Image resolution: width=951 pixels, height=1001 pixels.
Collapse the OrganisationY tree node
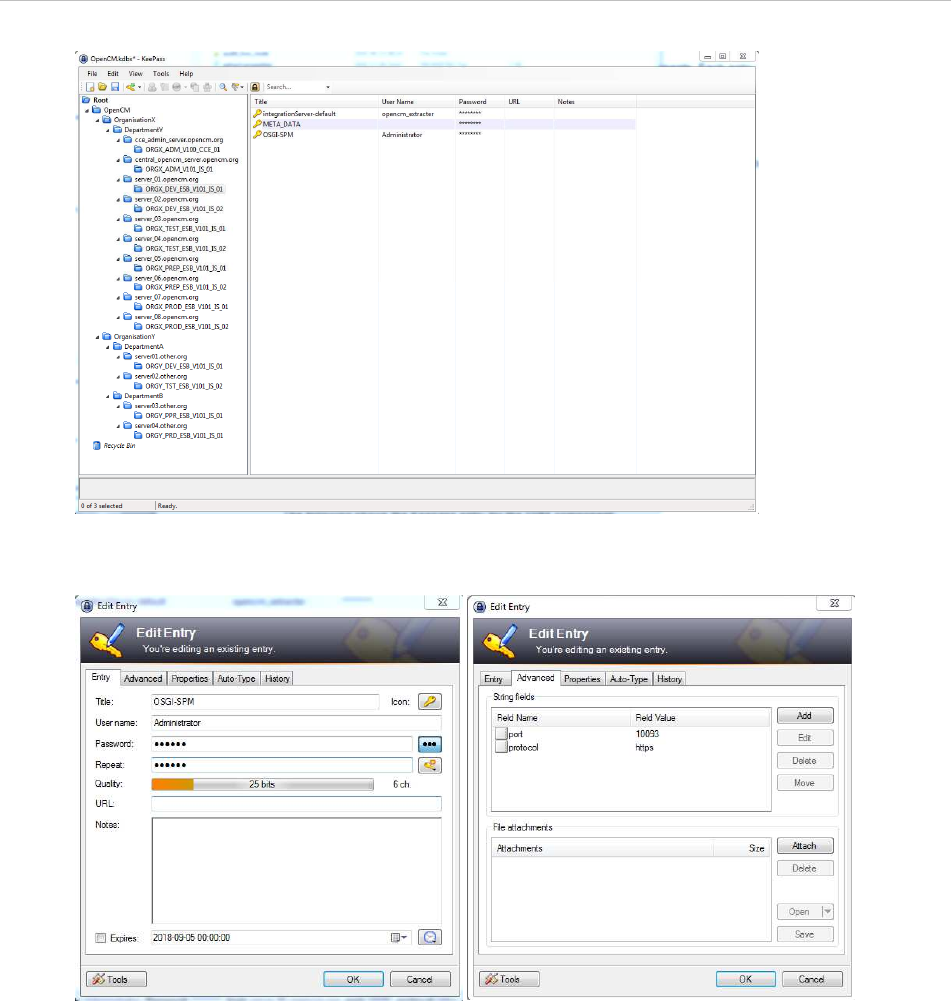[x=98, y=337]
